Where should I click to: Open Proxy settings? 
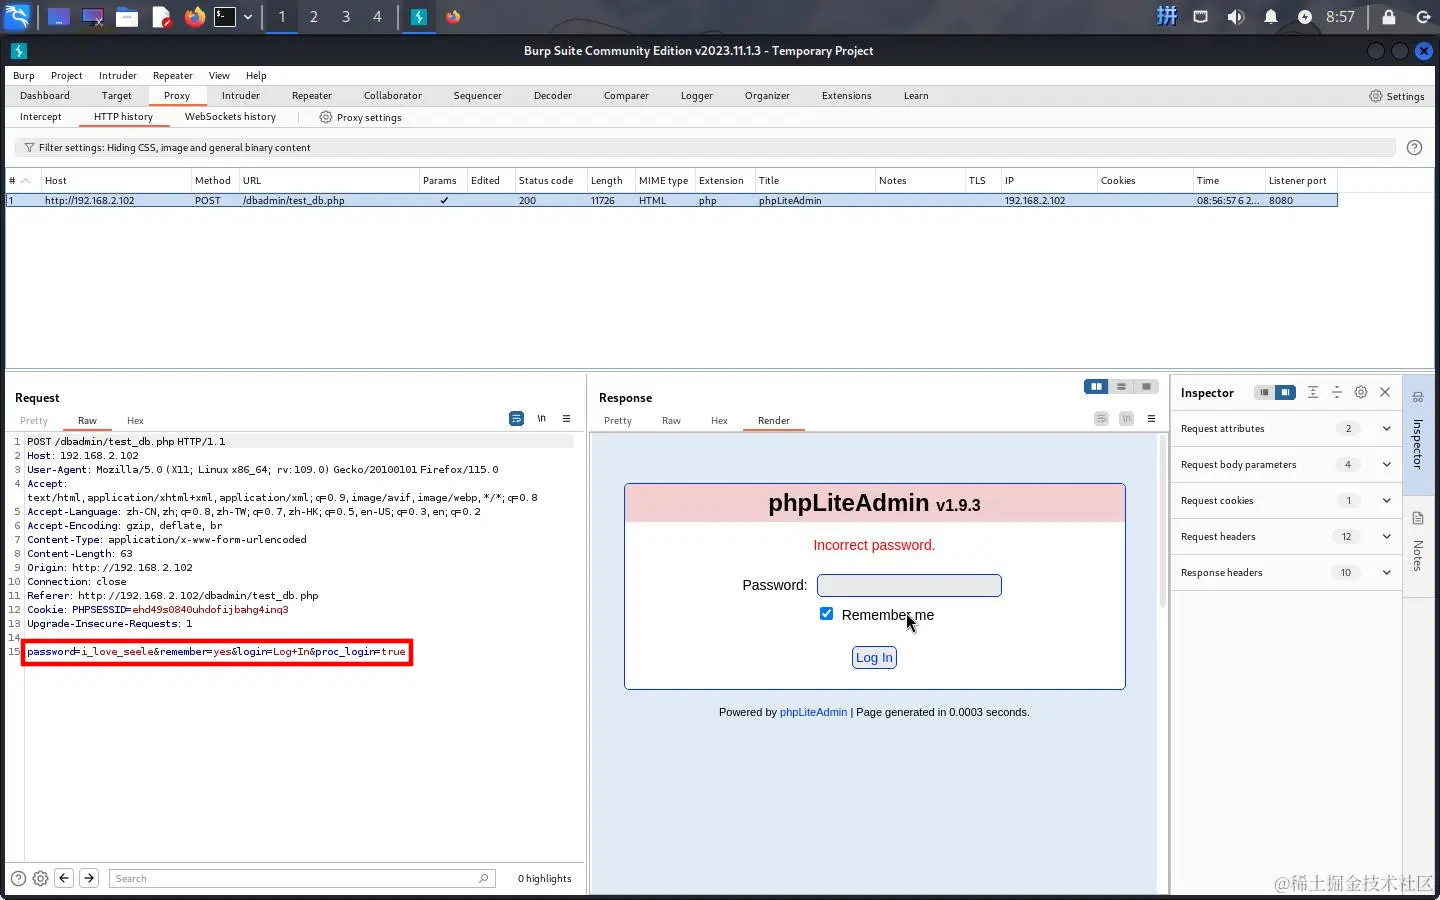[x=361, y=118]
